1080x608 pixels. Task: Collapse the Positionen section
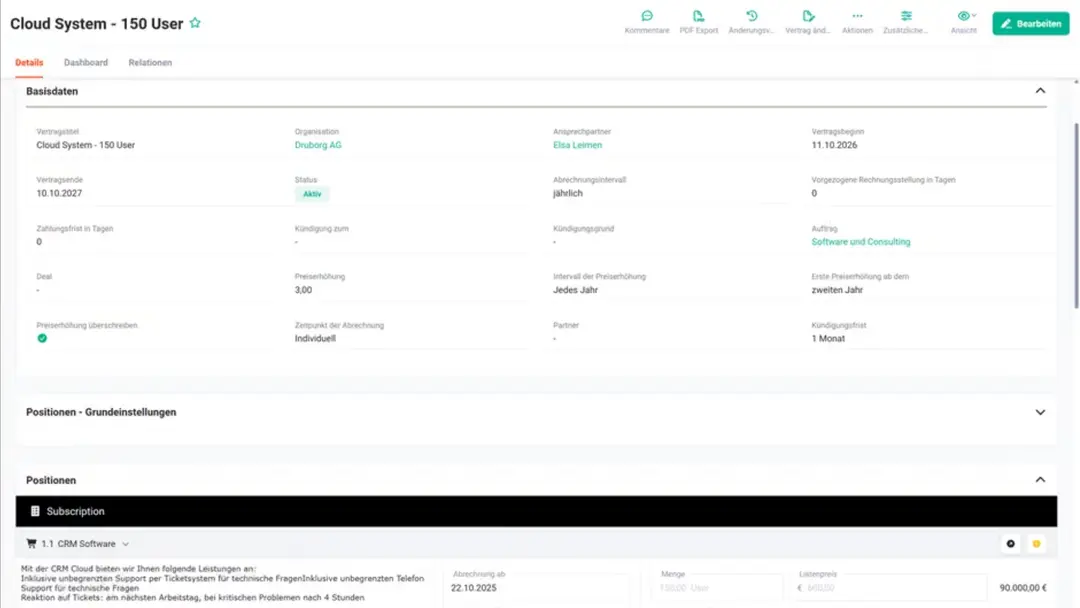[x=1040, y=480]
